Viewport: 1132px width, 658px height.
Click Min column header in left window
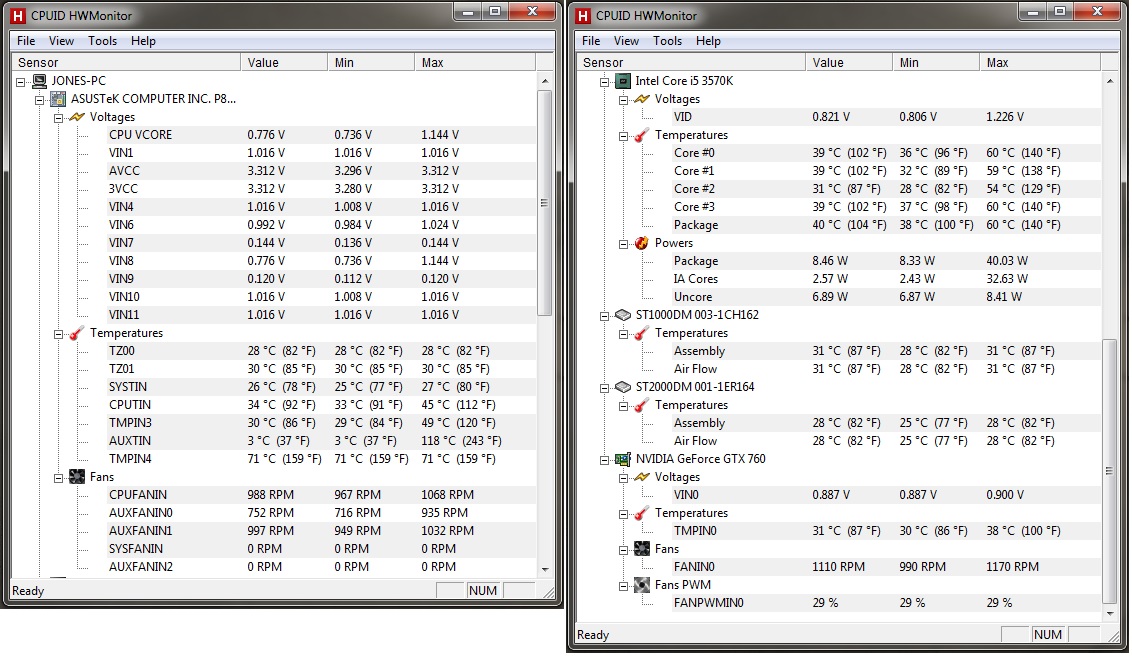[x=371, y=63]
